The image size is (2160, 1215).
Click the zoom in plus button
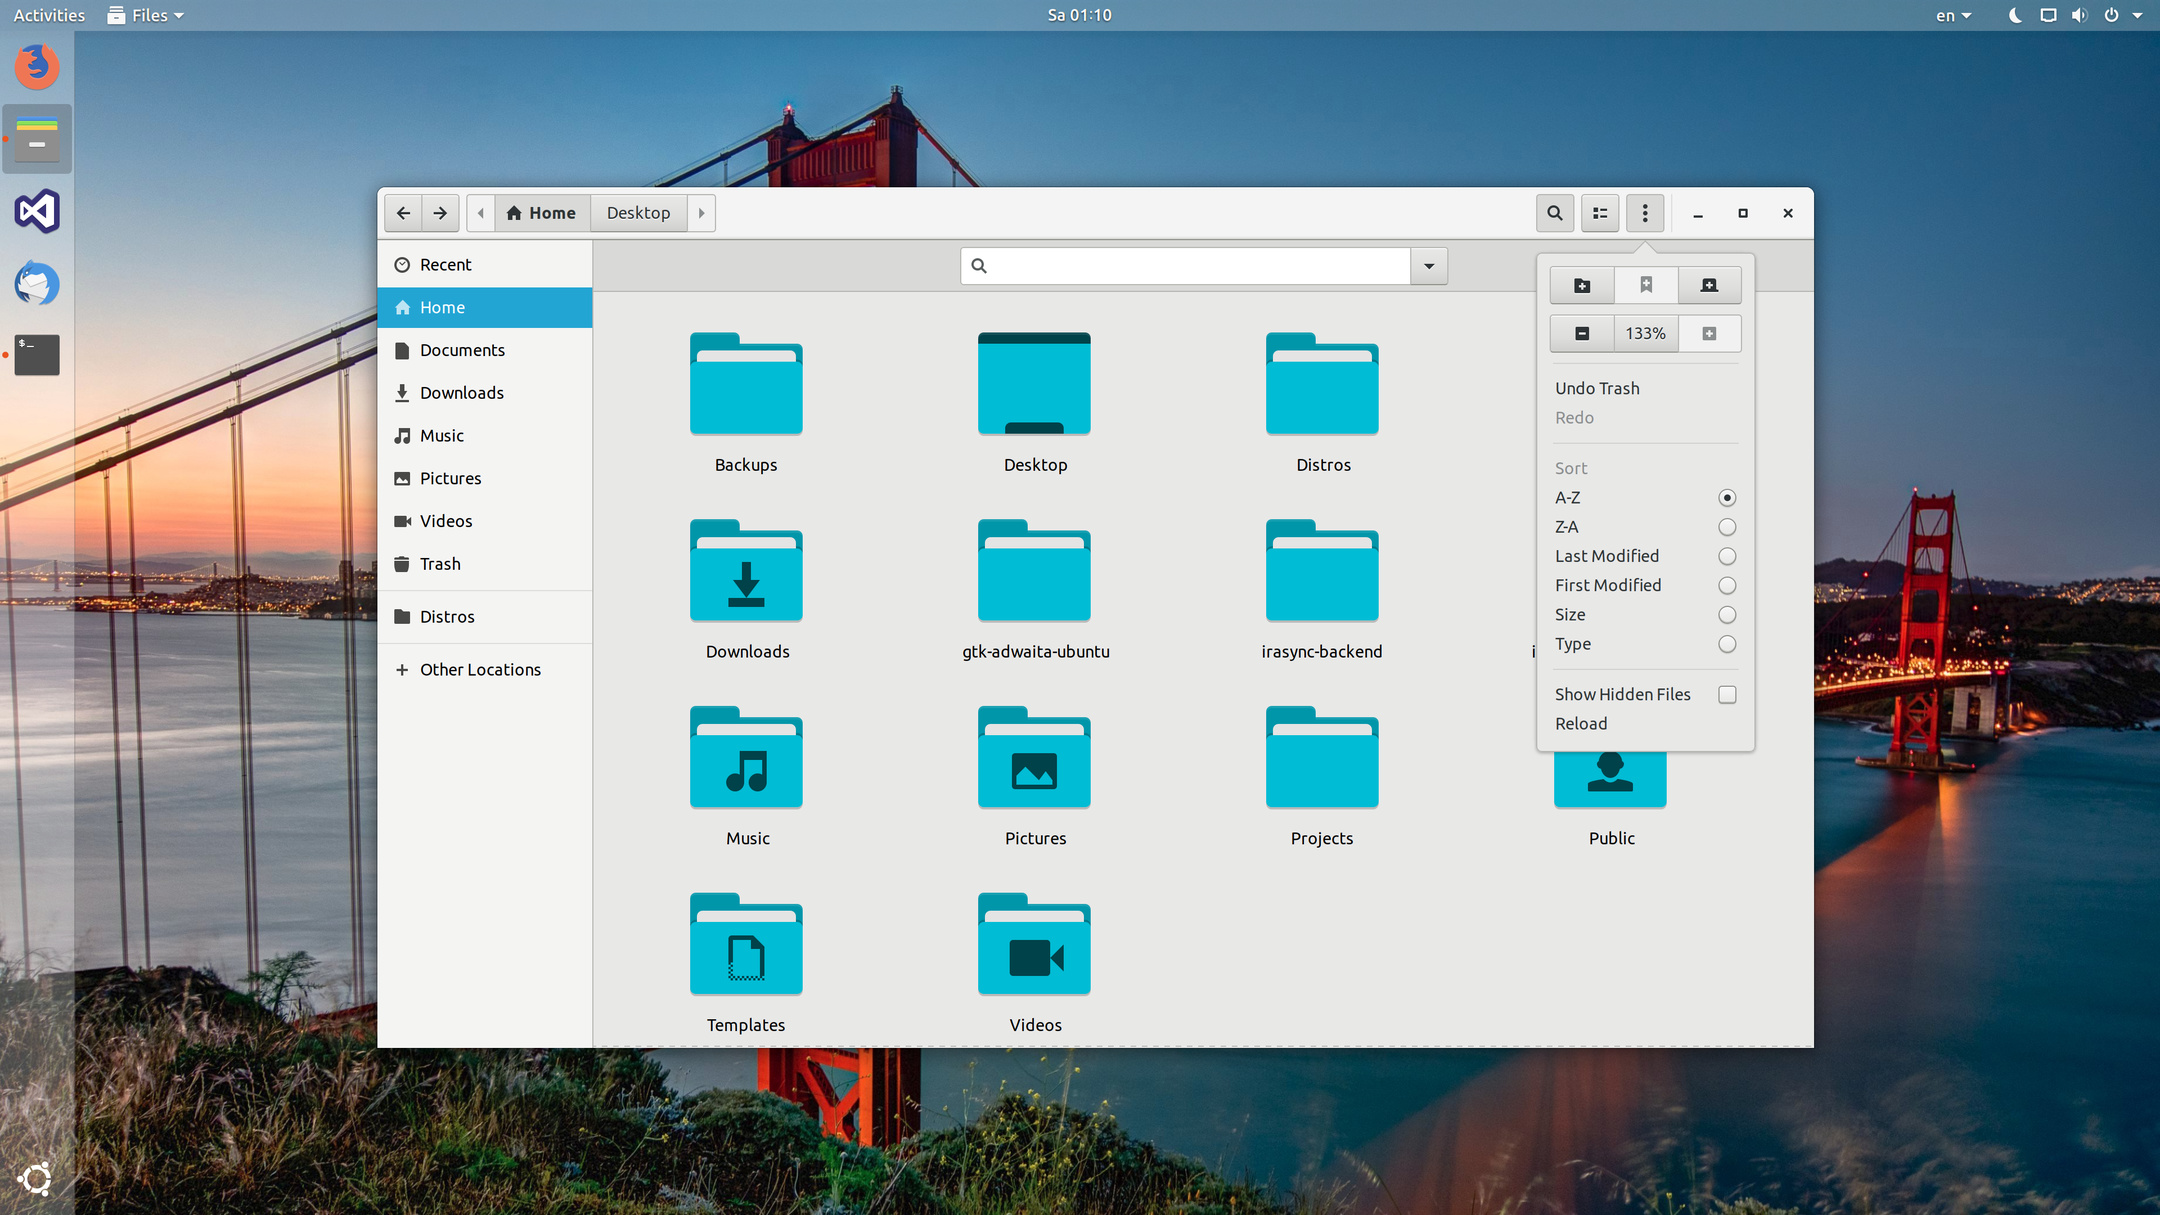[x=1709, y=334]
